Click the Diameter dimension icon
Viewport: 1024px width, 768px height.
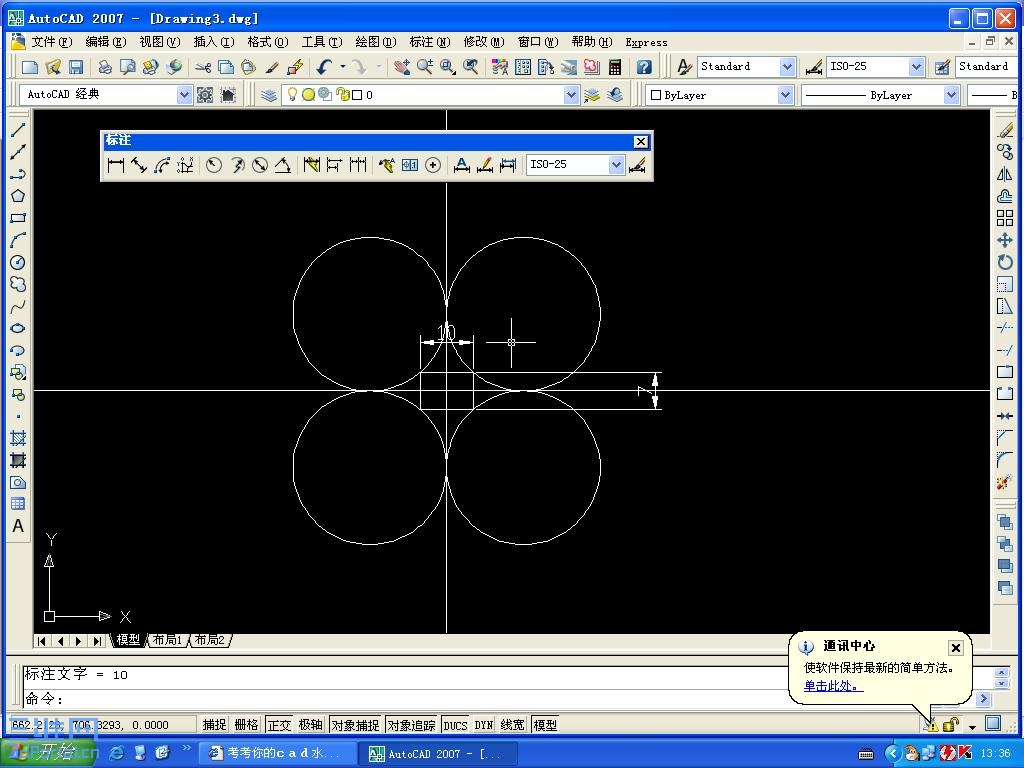click(260, 165)
